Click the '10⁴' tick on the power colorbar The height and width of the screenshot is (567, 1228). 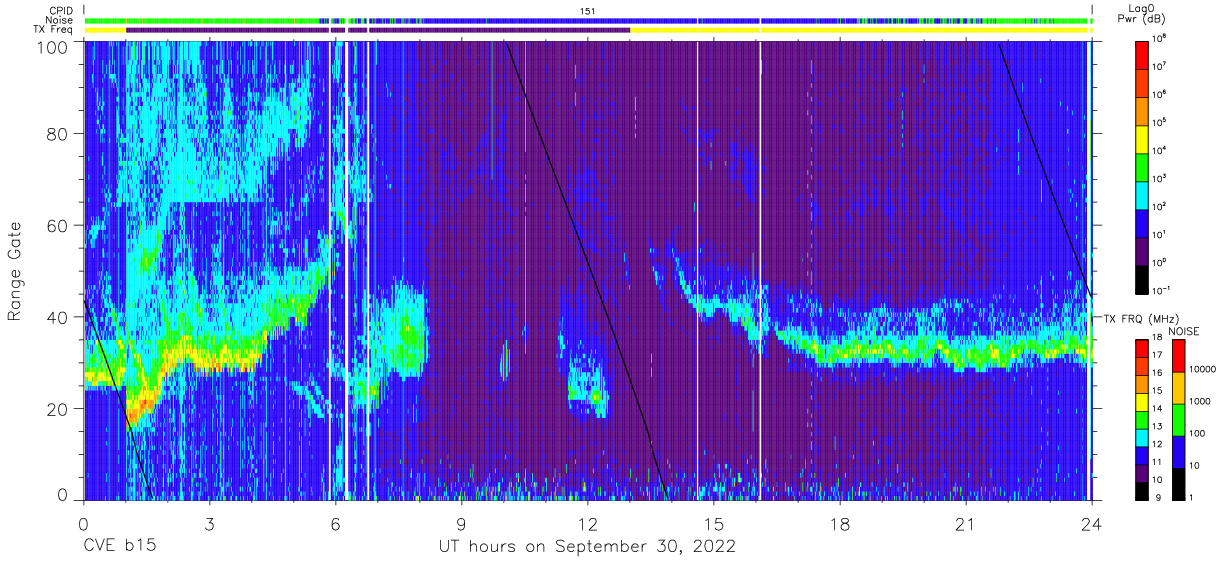1161,150
